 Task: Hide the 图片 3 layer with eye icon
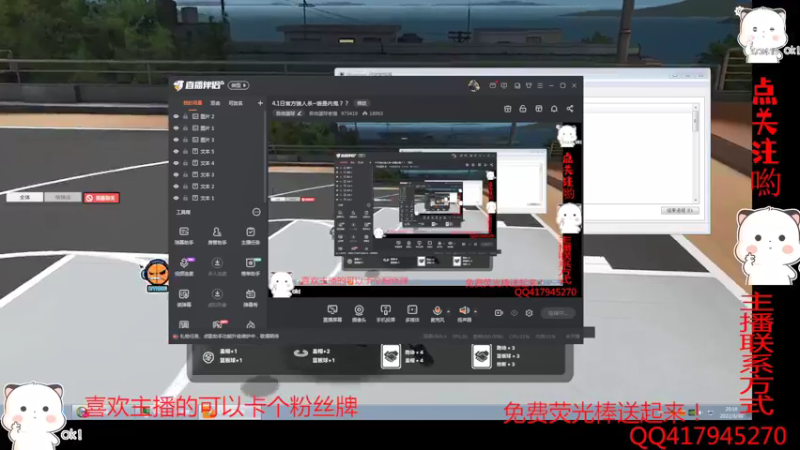tap(177, 140)
